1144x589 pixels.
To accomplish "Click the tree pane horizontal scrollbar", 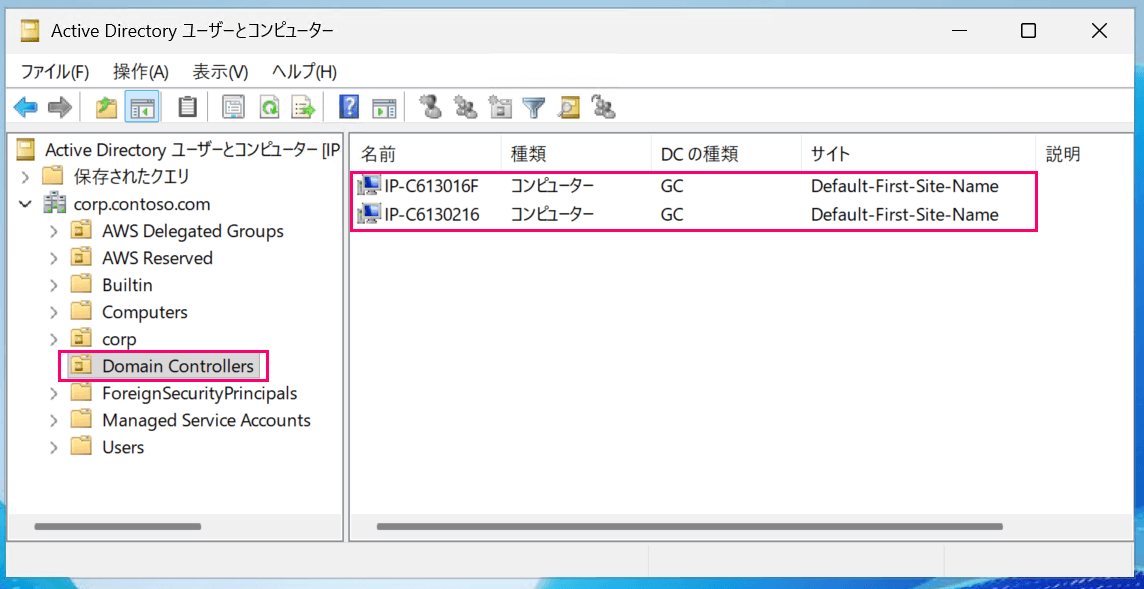I will [117, 526].
